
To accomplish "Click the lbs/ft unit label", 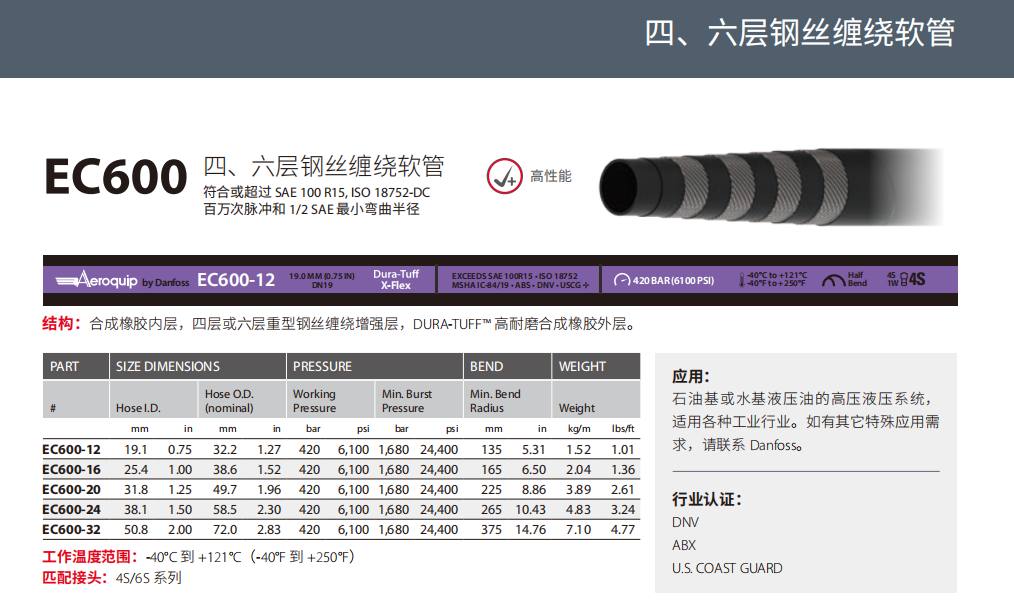I will (x=623, y=429).
